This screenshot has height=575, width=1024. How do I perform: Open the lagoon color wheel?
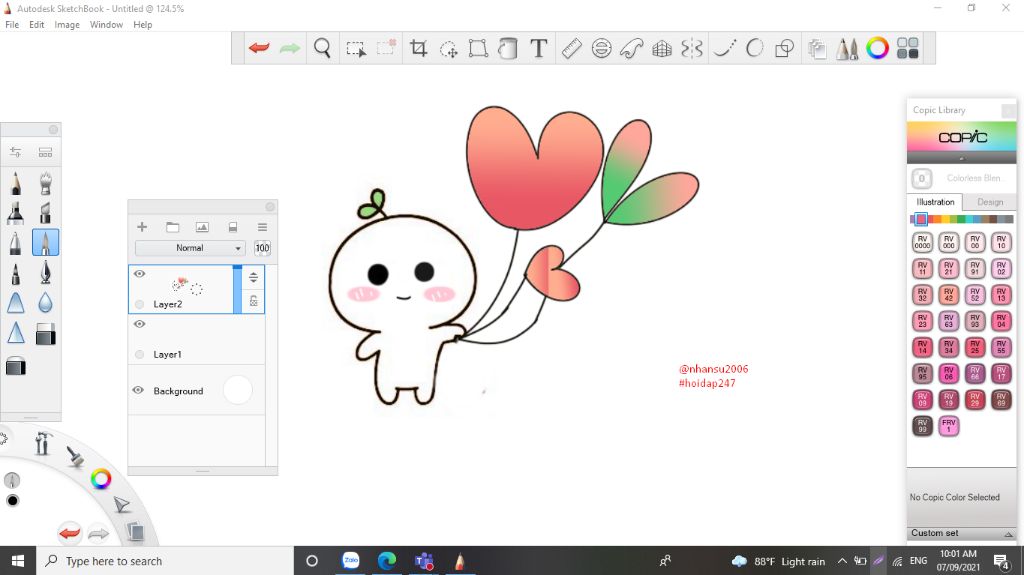[x=101, y=479]
